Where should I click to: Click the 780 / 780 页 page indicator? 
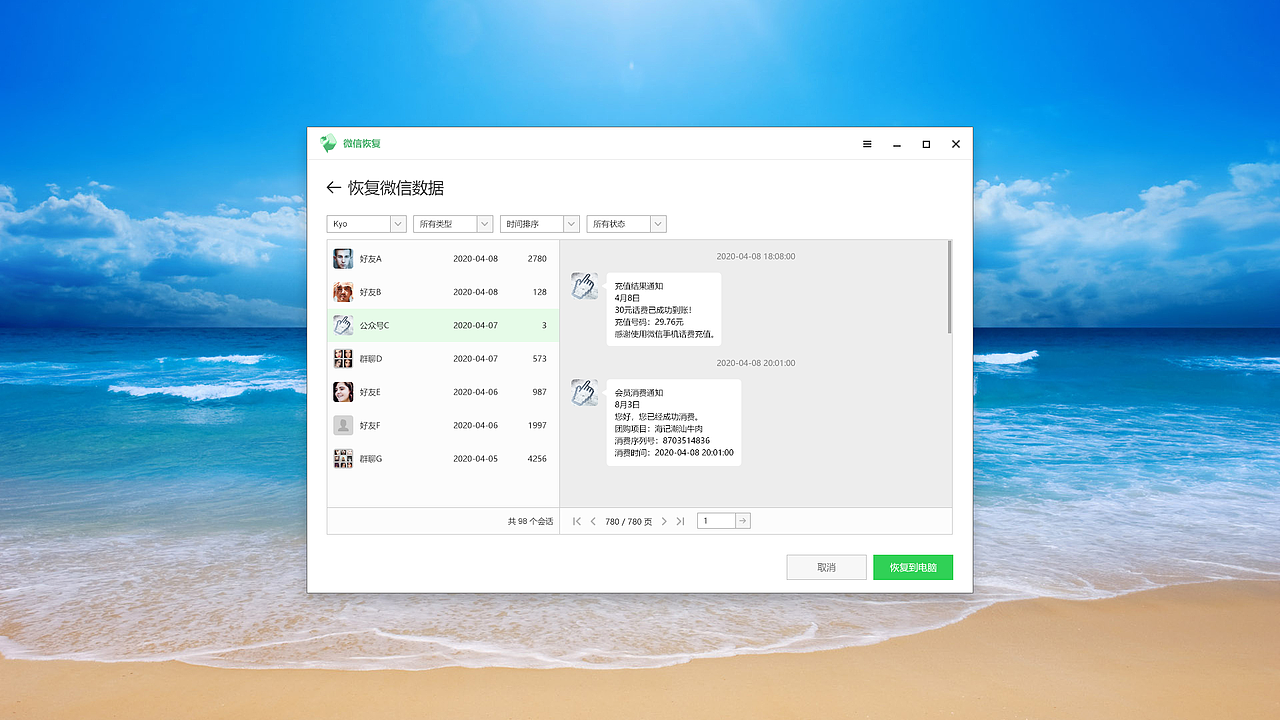pyautogui.click(x=629, y=521)
